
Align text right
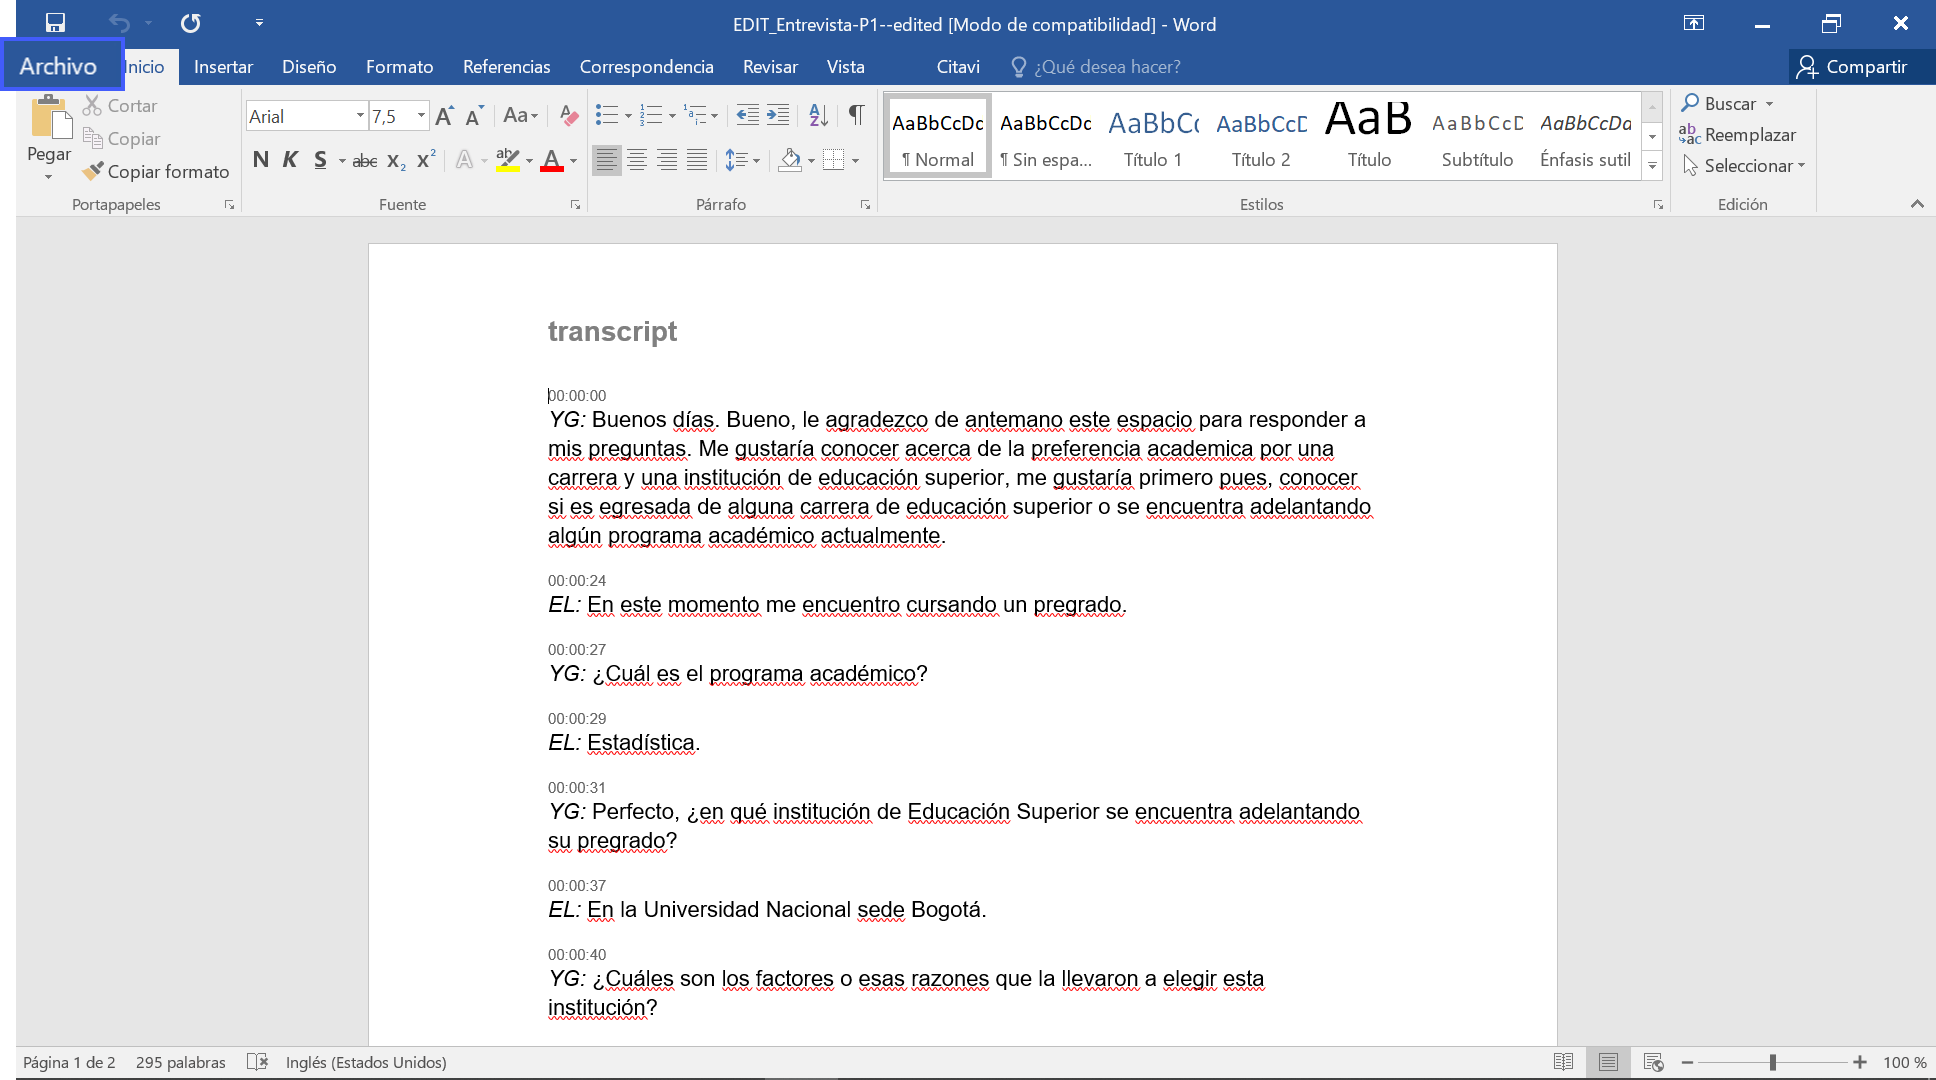pyautogui.click(x=667, y=160)
